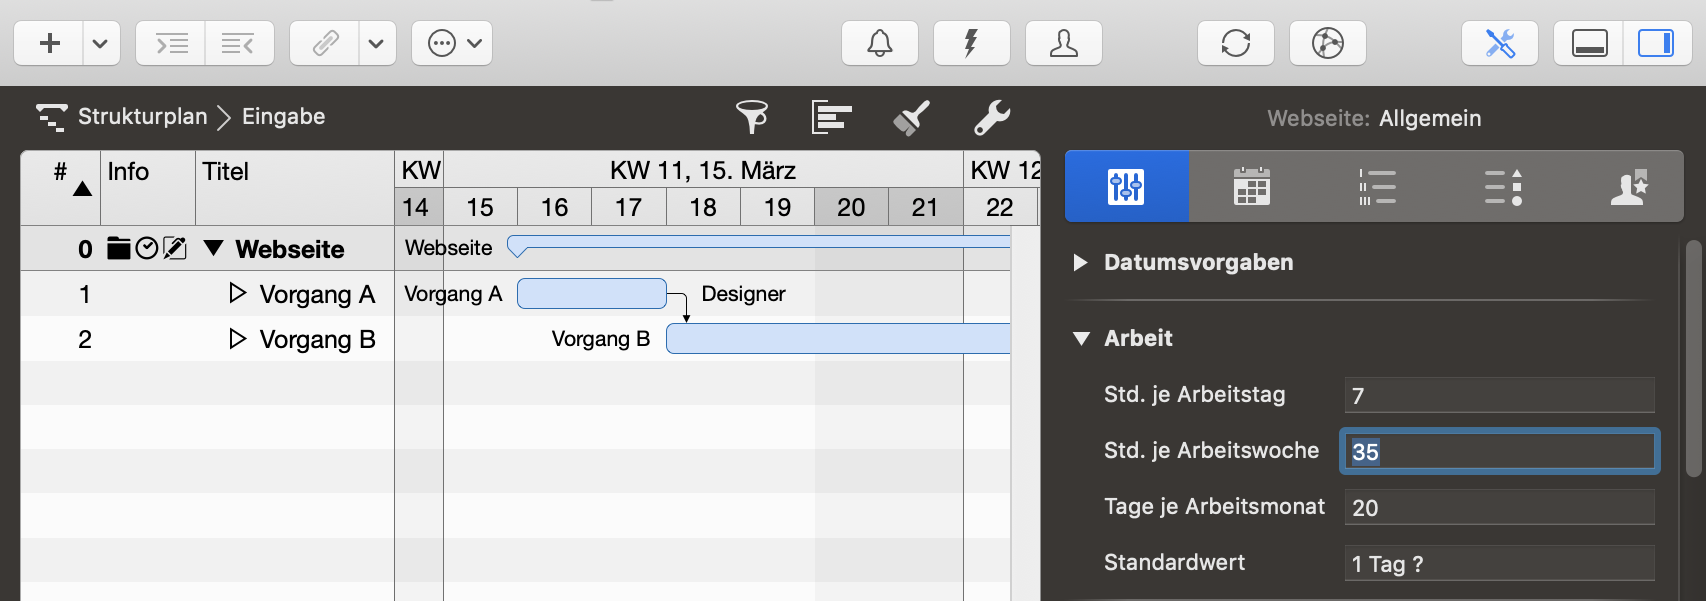Open the calendar tab in inspector

1251,187
